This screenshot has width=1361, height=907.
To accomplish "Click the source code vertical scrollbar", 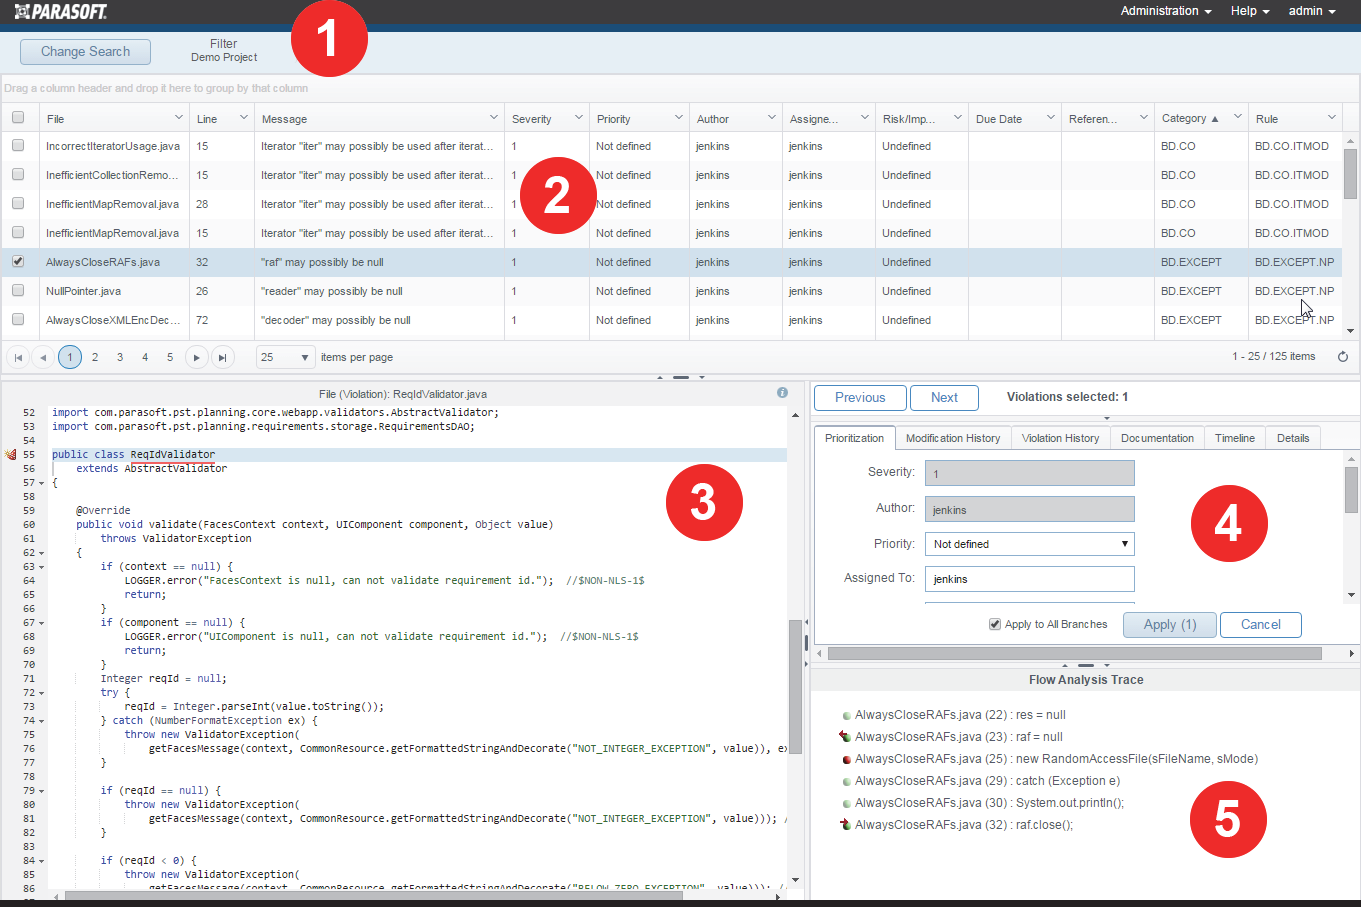I will (796, 688).
